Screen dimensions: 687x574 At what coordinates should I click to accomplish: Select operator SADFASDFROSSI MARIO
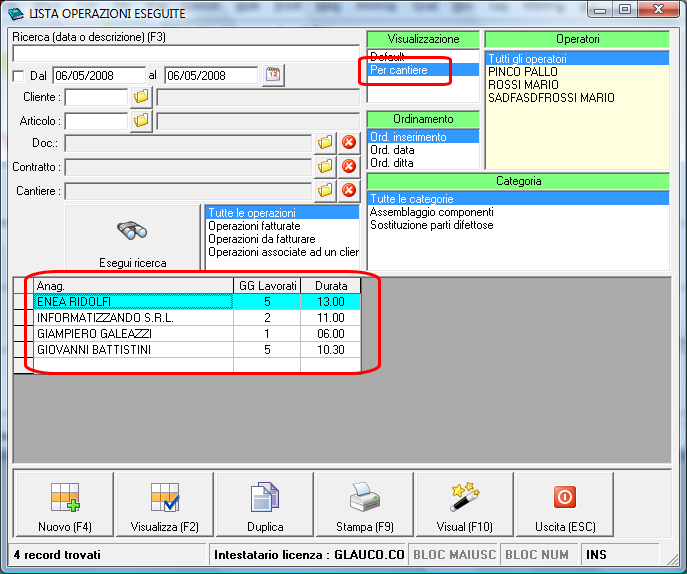click(x=577, y=98)
